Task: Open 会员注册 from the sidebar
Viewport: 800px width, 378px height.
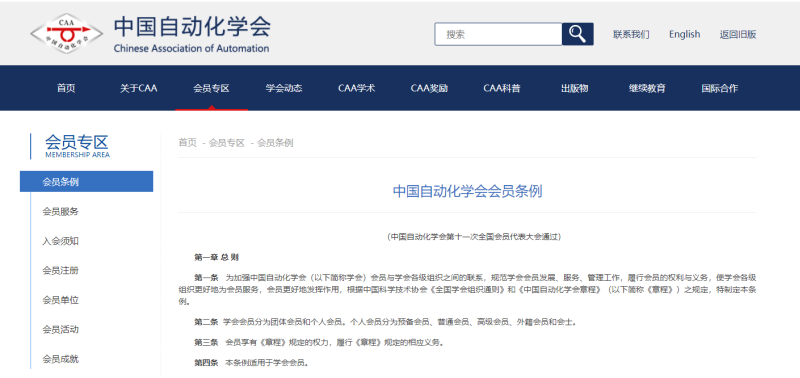Action: point(61,270)
